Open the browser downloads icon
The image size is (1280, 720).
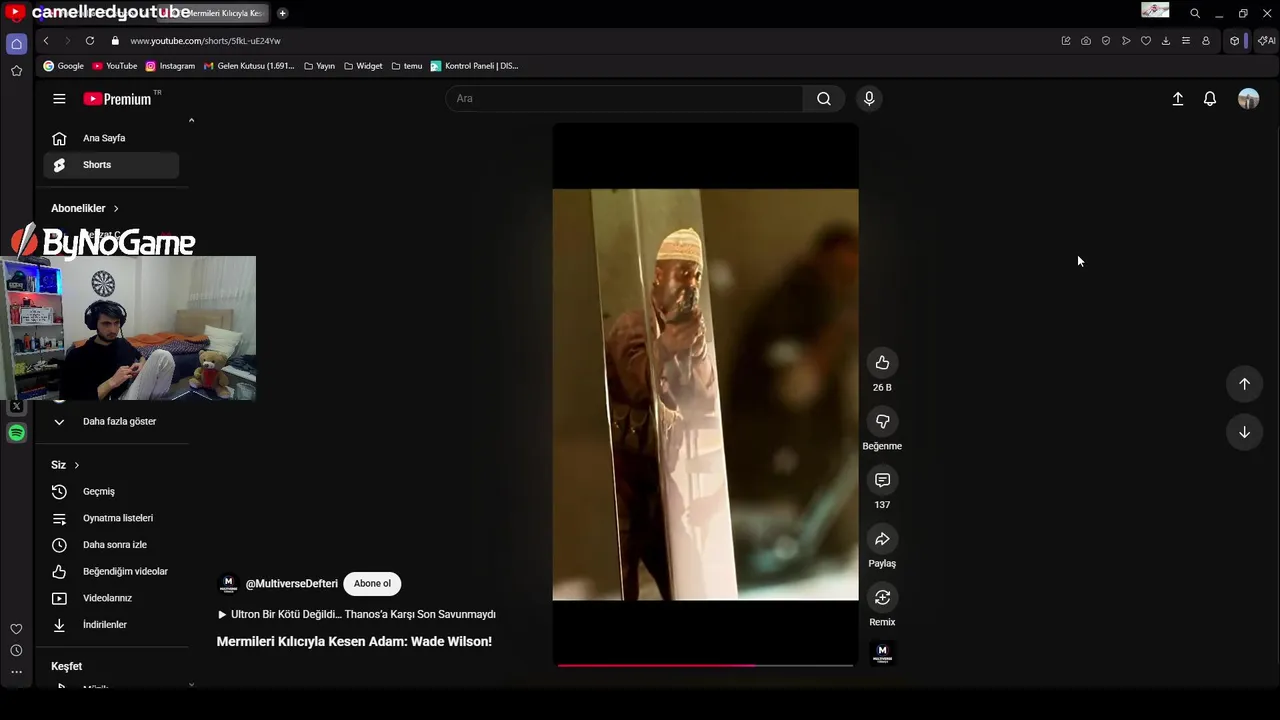pyautogui.click(x=1166, y=41)
